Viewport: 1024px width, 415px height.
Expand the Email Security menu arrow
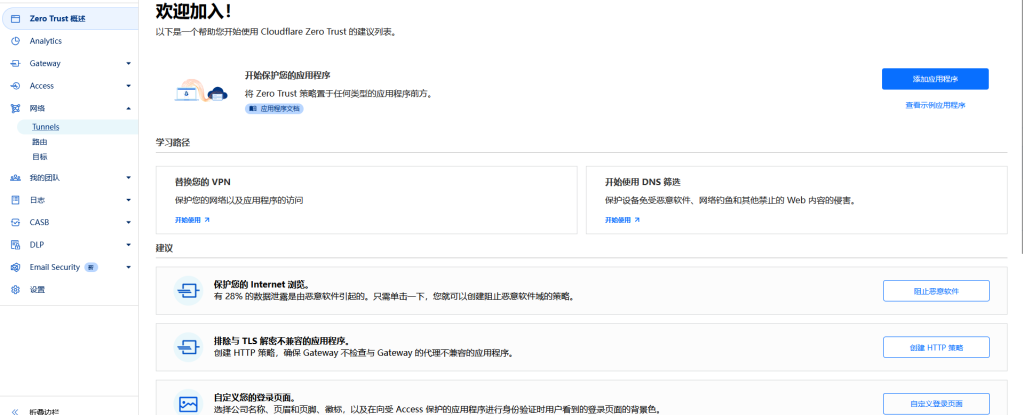pyautogui.click(x=128, y=267)
